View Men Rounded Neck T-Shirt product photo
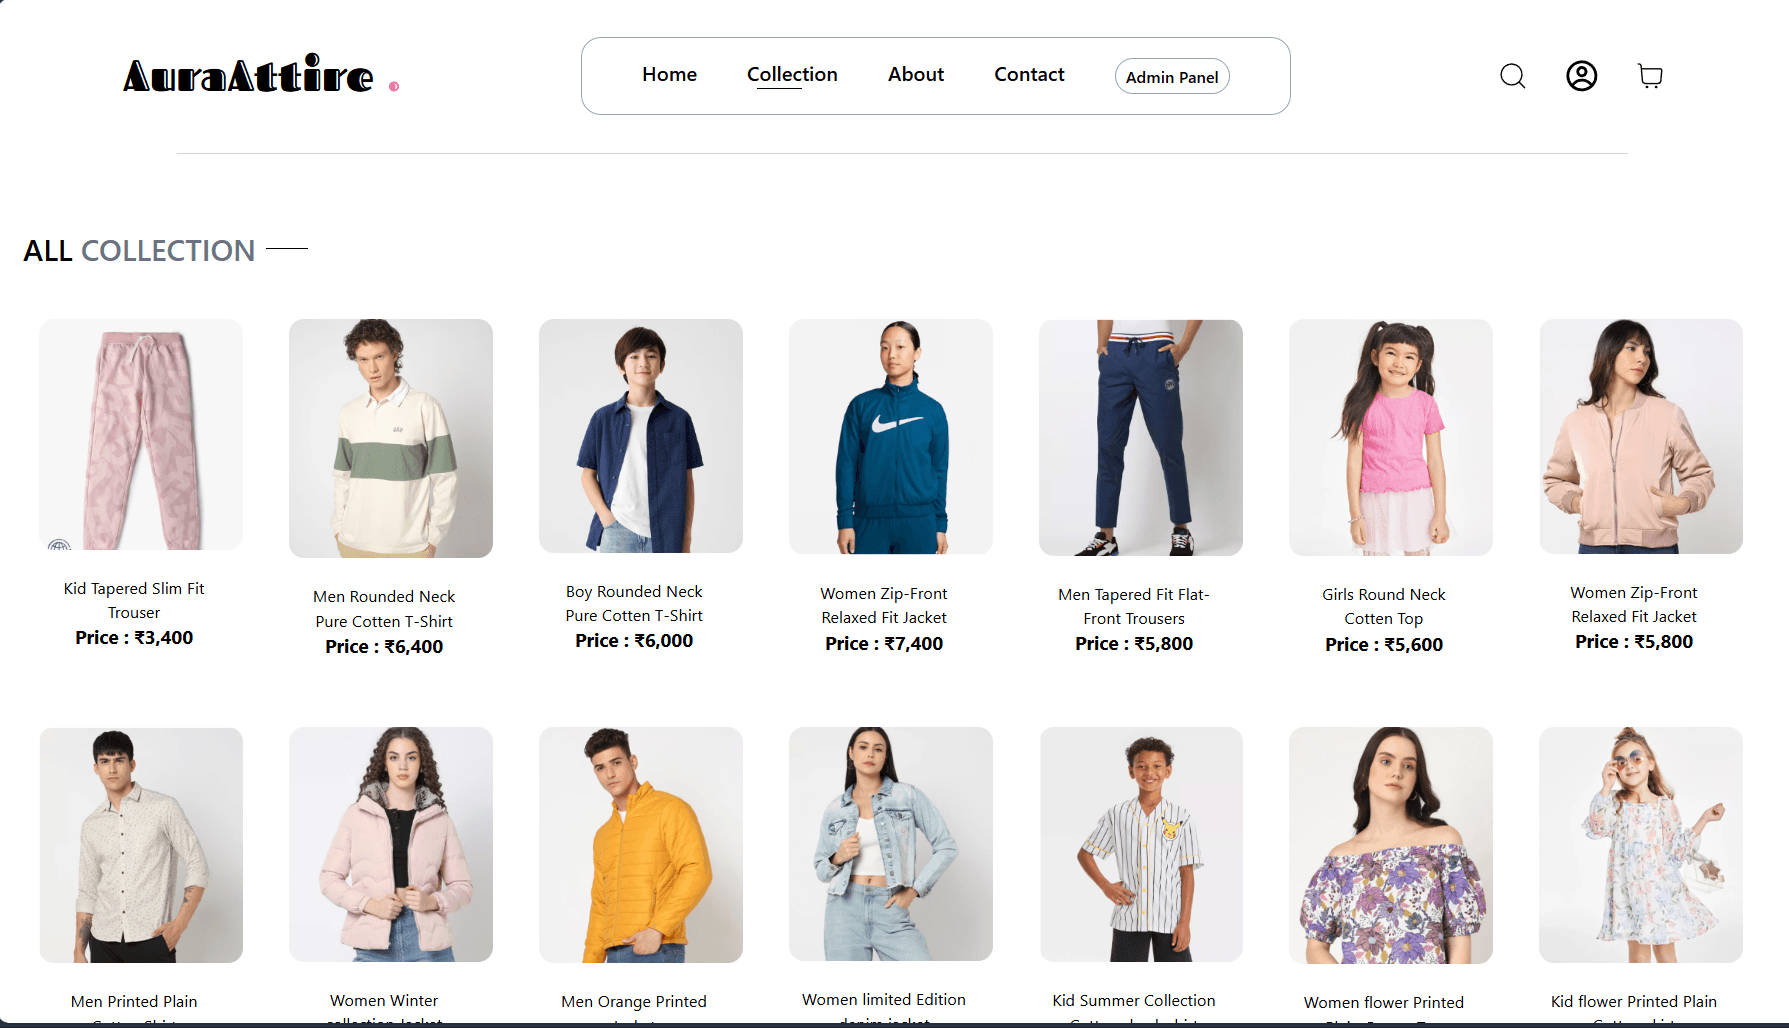The height and width of the screenshot is (1028, 1789). click(x=391, y=438)
